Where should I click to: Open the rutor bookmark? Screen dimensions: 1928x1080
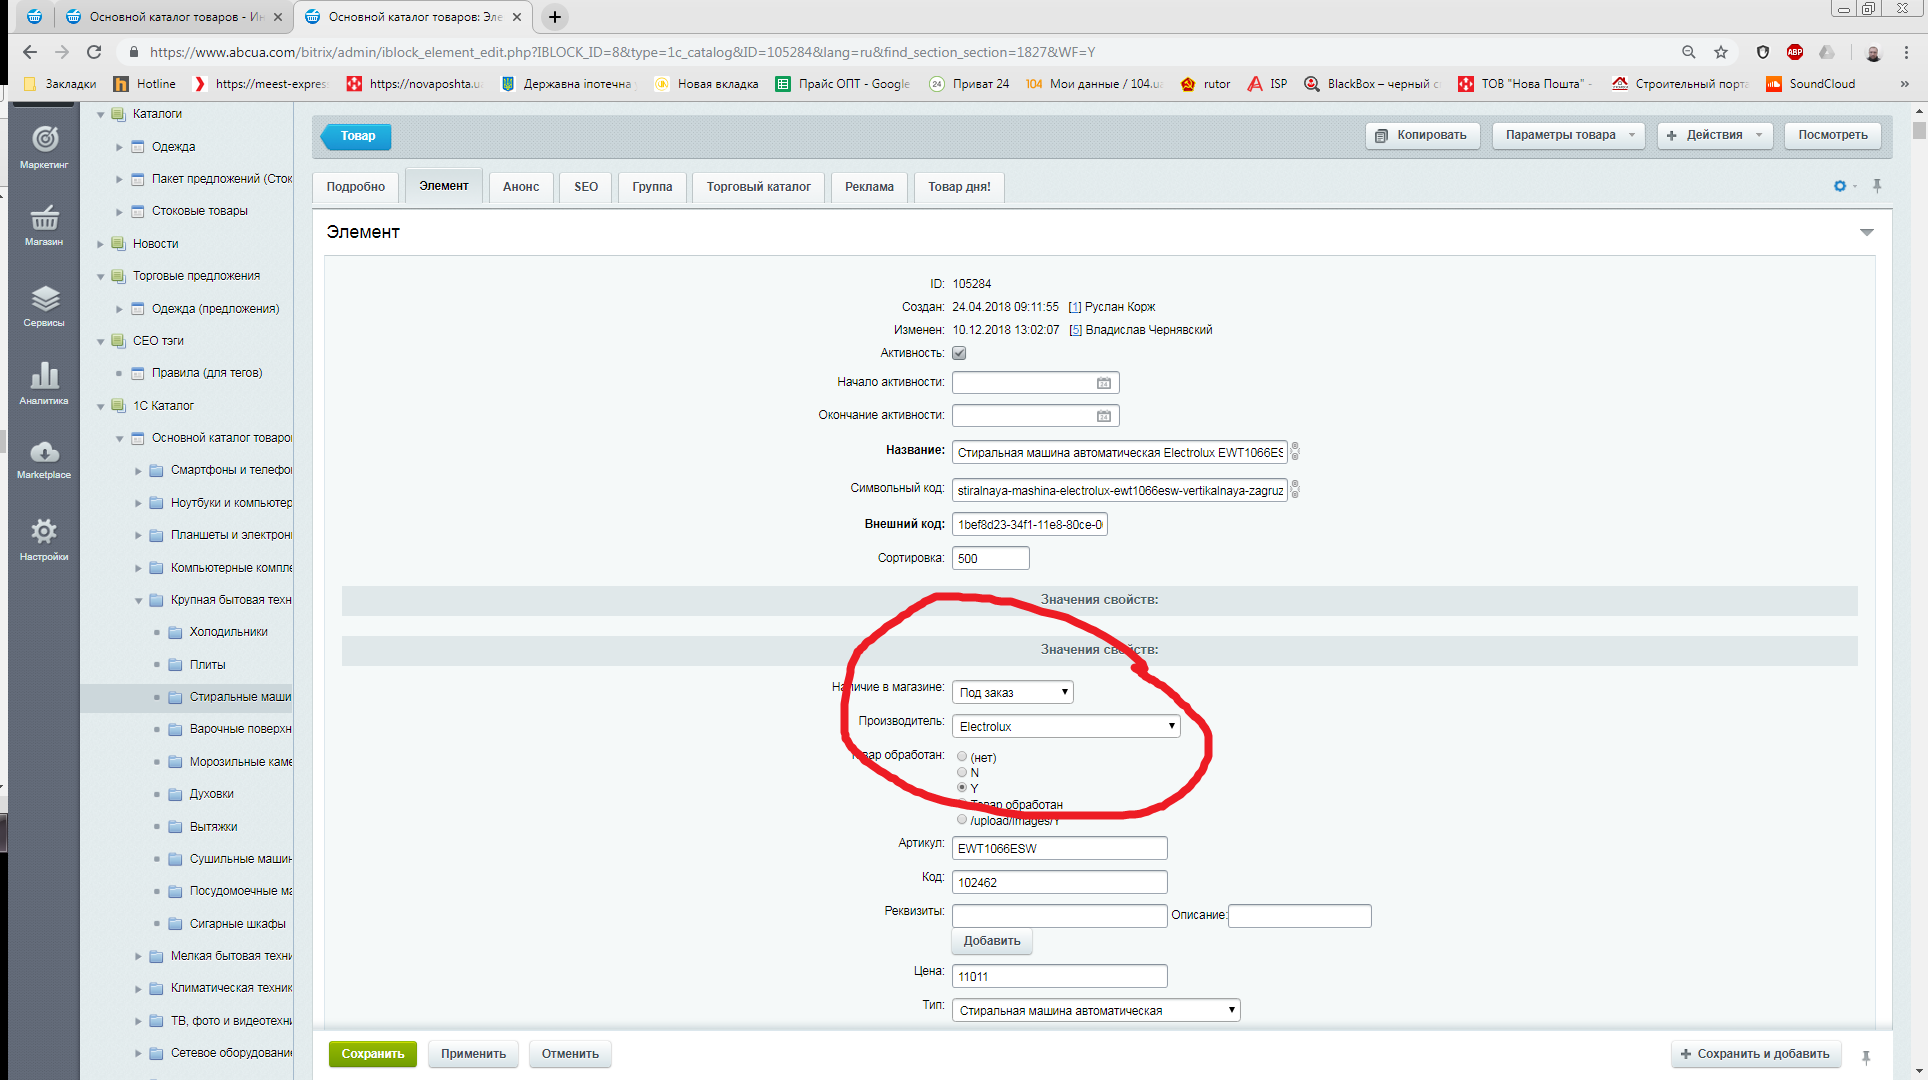point(1205,84)
